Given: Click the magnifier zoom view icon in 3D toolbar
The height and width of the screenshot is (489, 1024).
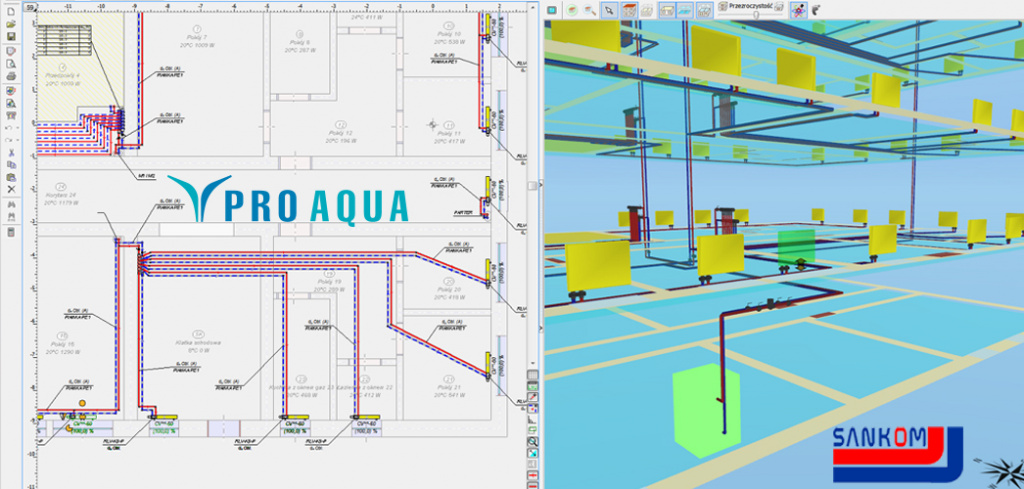Looking at the screenshot, I should tap(590, 10).
